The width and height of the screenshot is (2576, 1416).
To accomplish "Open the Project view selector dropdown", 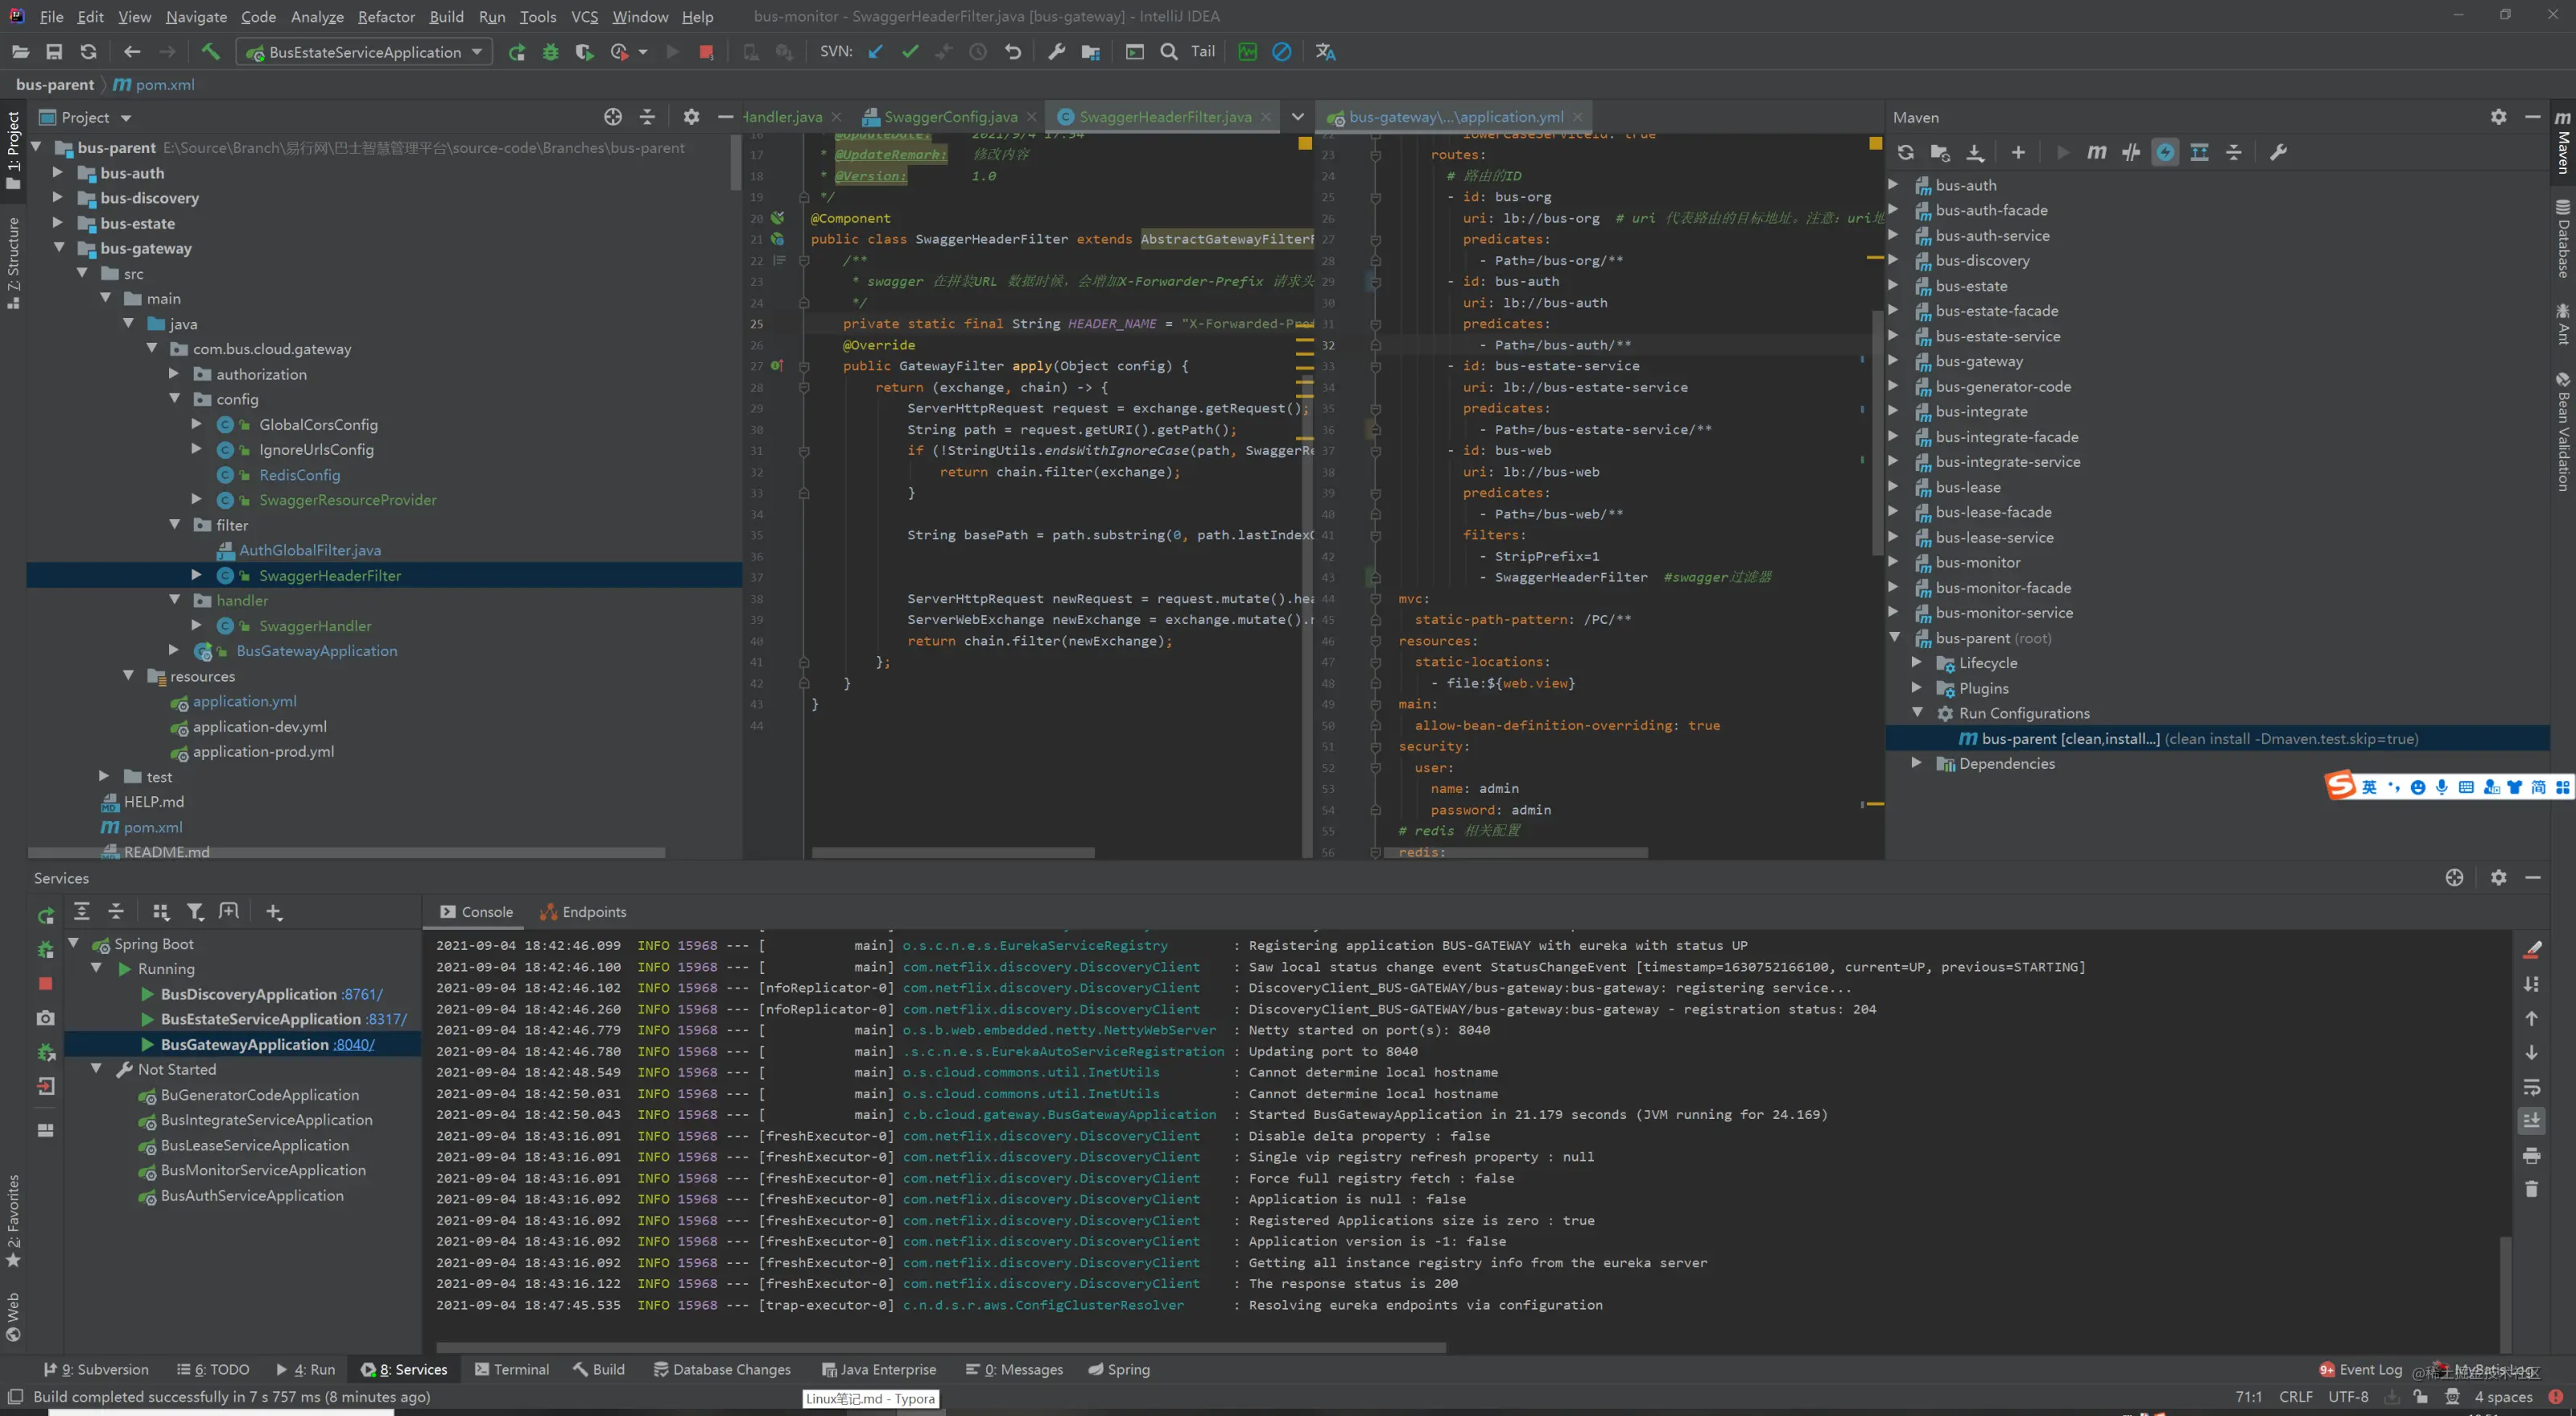I will 86,118.
